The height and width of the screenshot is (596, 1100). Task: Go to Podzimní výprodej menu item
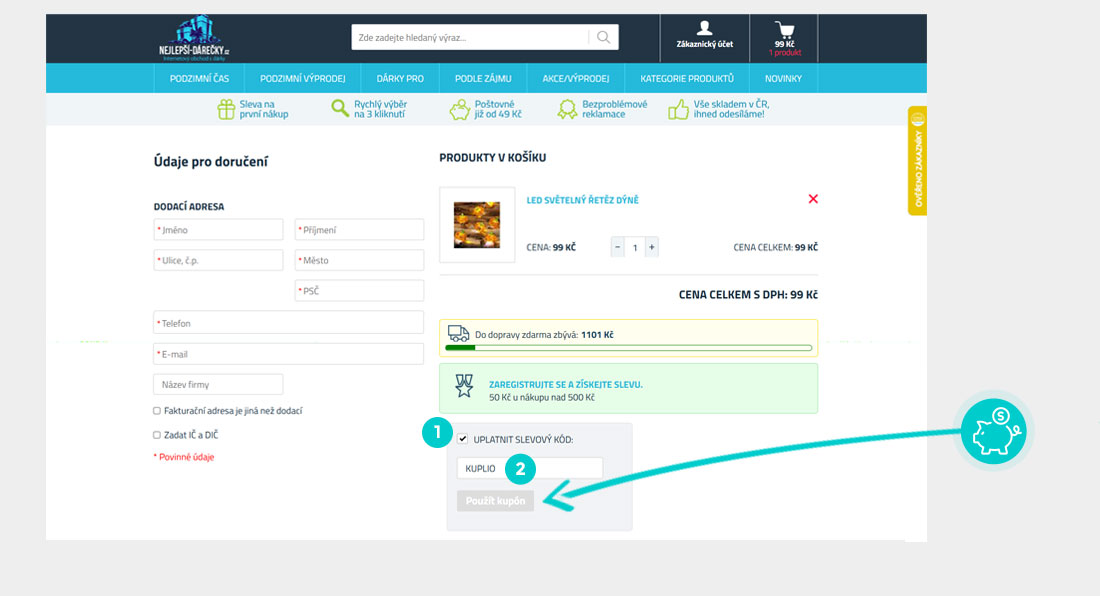click(x=303, y=78)
